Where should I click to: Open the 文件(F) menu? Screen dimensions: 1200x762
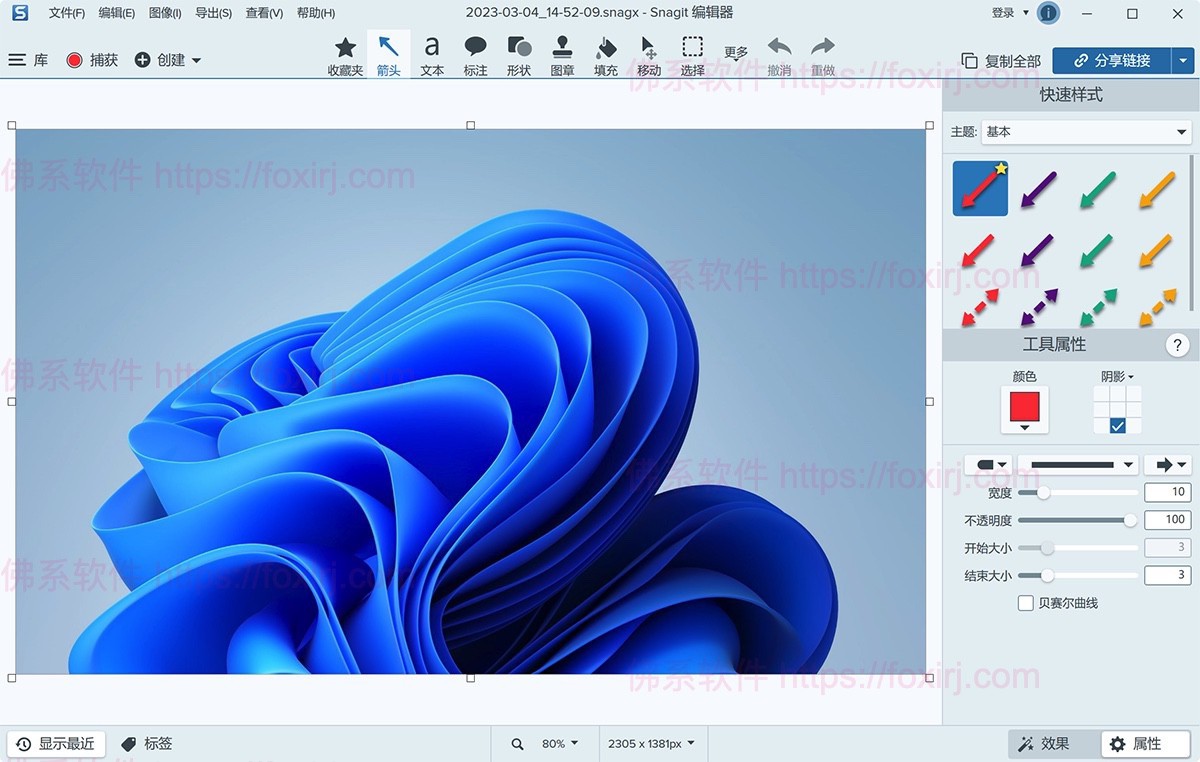tap(66, 12)
